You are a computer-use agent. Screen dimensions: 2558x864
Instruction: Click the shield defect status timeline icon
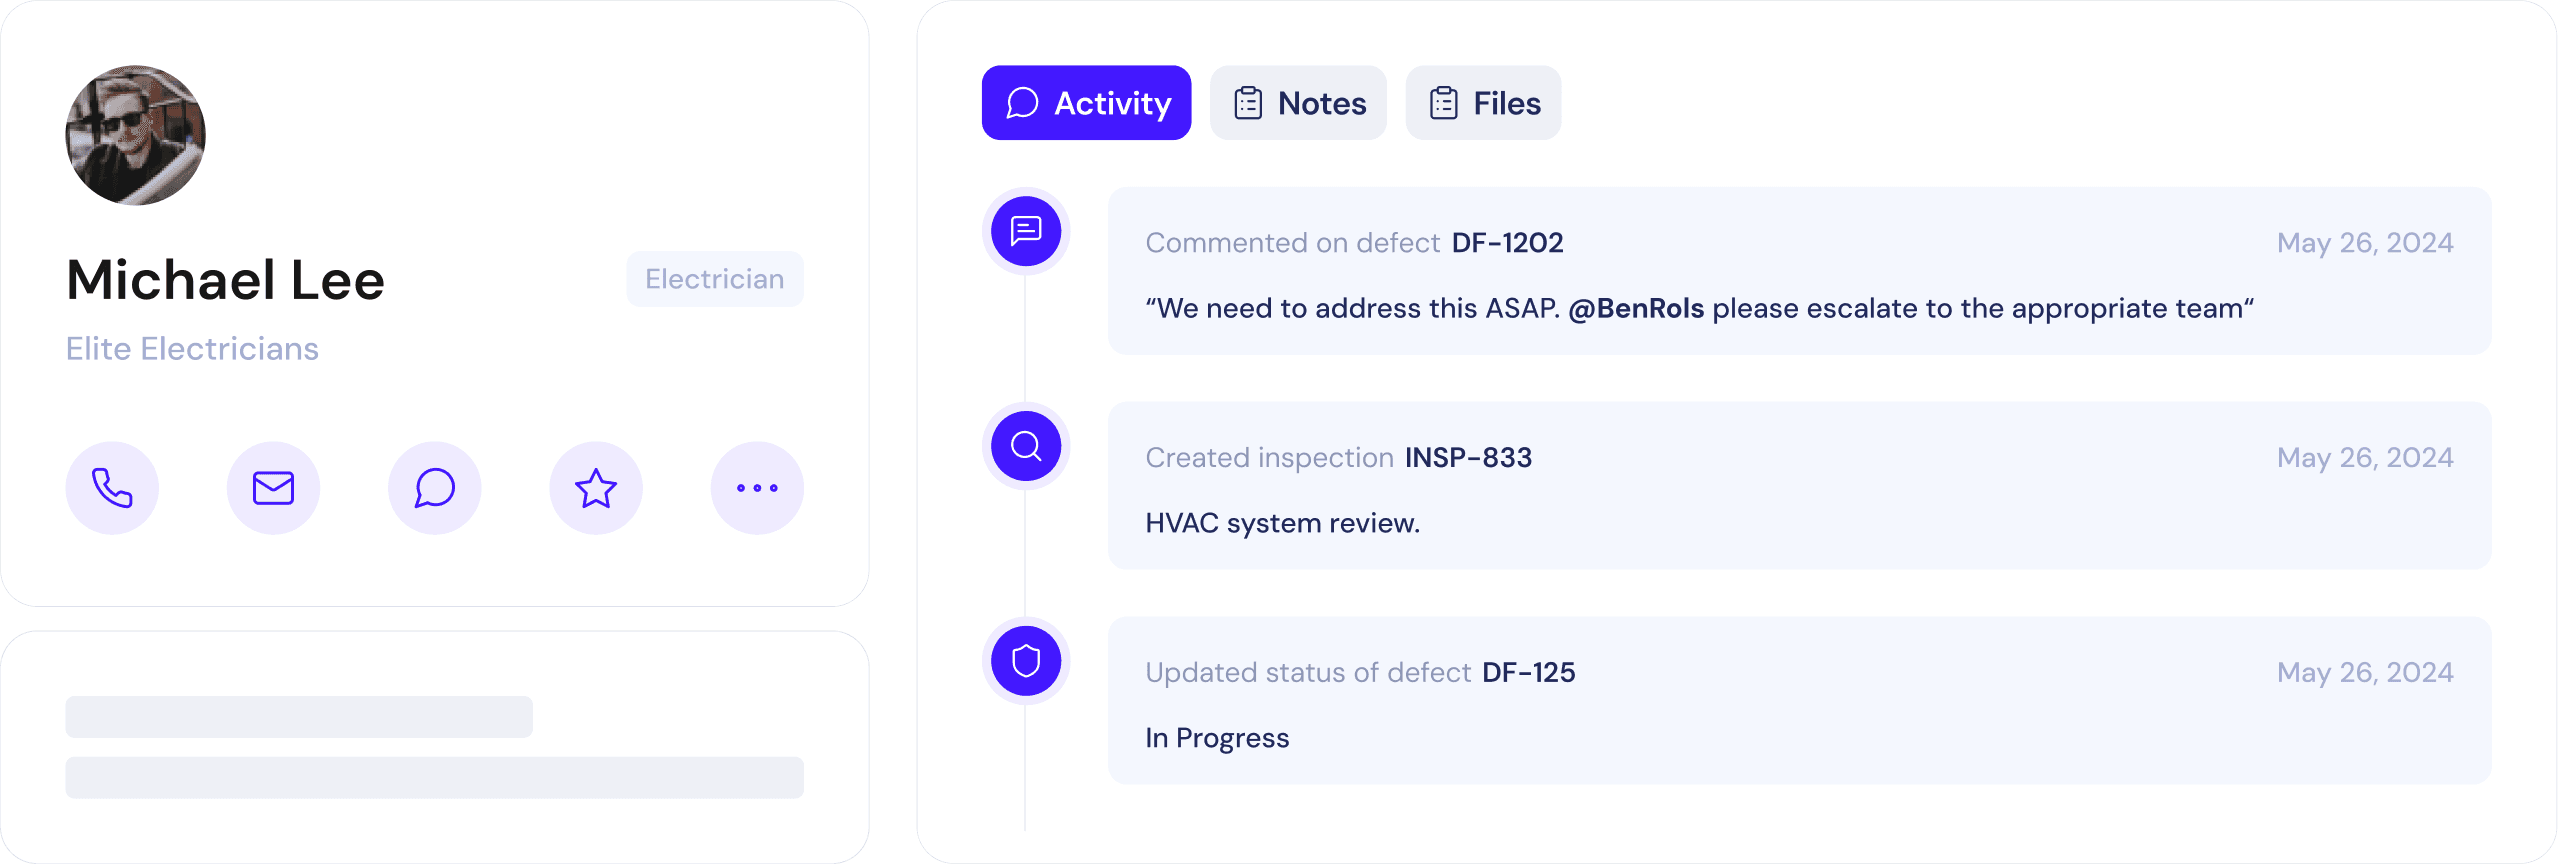[1026, 661]
